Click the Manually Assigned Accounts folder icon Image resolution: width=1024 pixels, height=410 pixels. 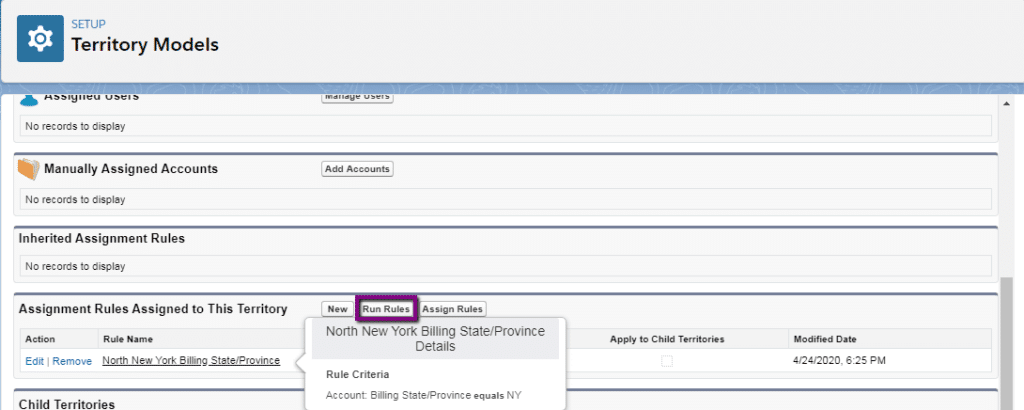pos(29,169)
